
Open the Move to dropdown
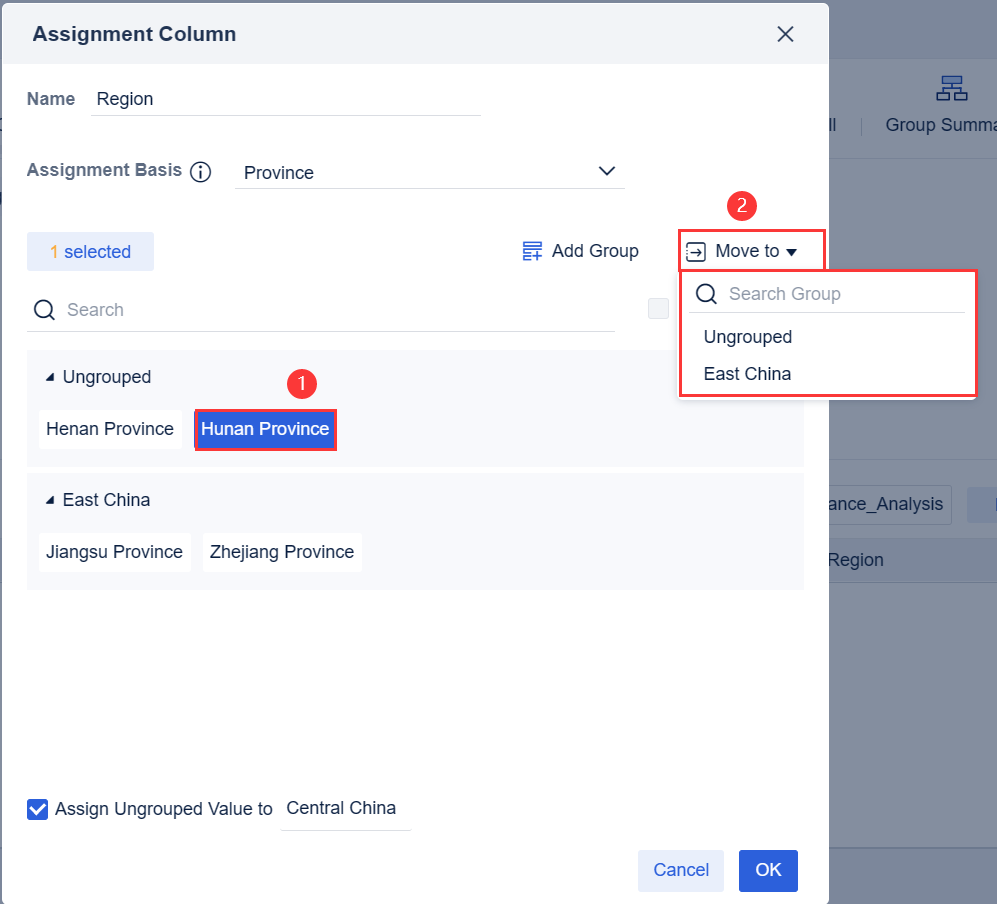click(x=750, y=251)
